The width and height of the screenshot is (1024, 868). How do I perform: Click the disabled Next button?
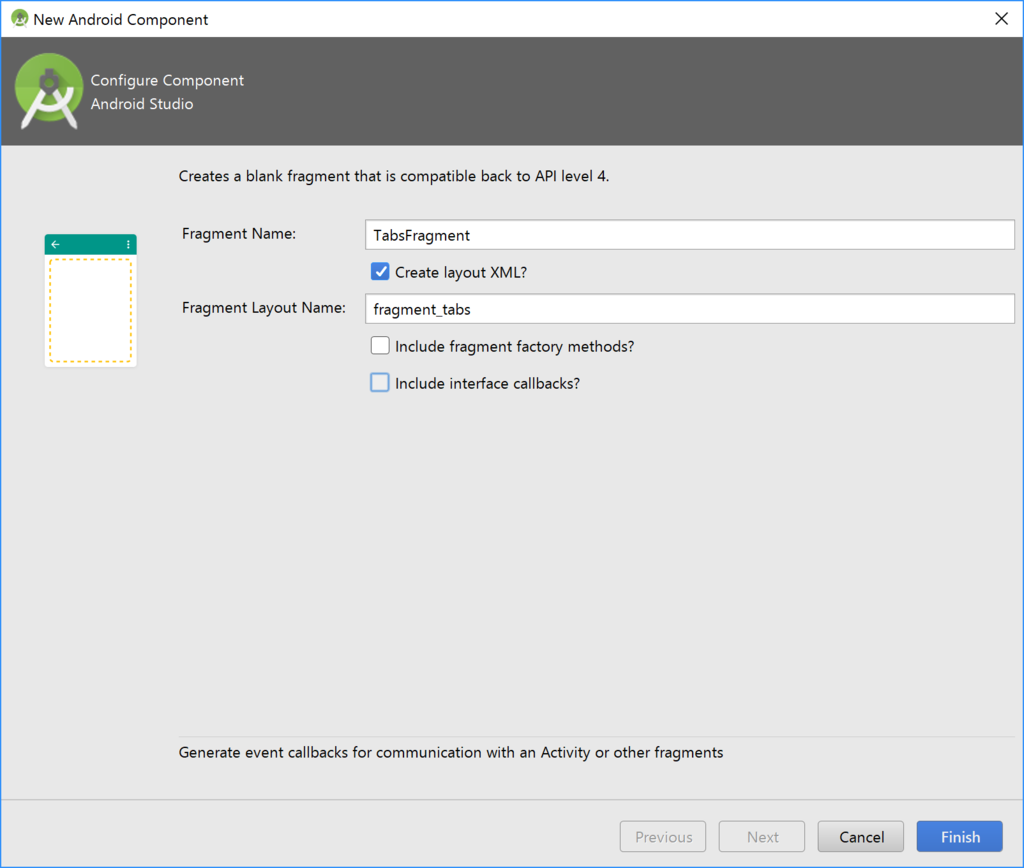click(x=761, y=837)
